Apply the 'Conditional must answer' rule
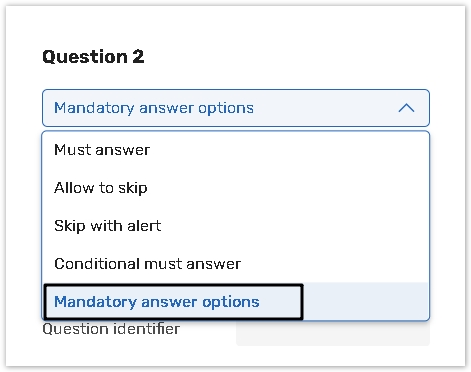 tap(236, 264)
